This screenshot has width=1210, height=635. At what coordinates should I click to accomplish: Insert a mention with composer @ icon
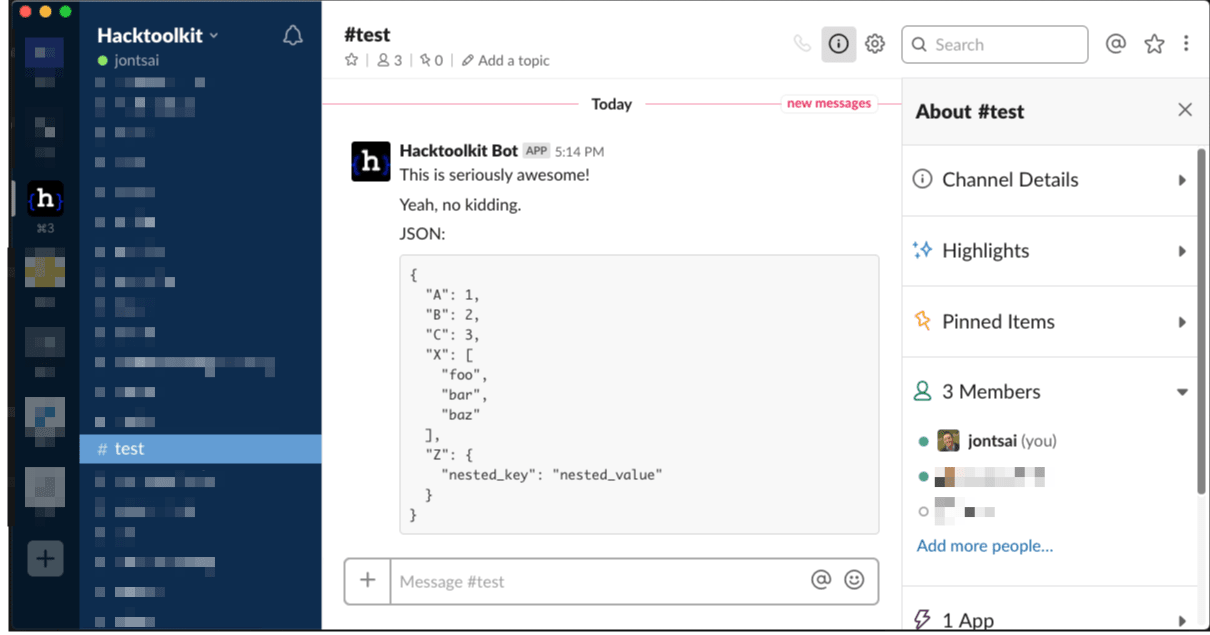(821, 580)
